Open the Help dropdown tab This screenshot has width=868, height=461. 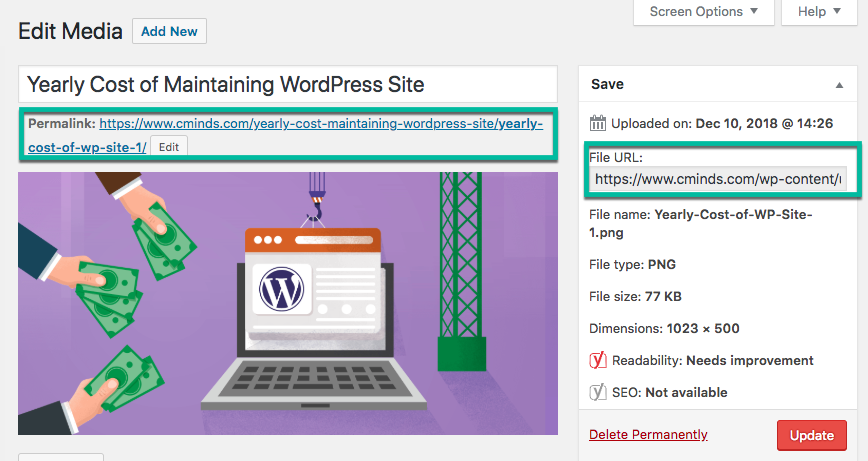(x=819, y=12)
